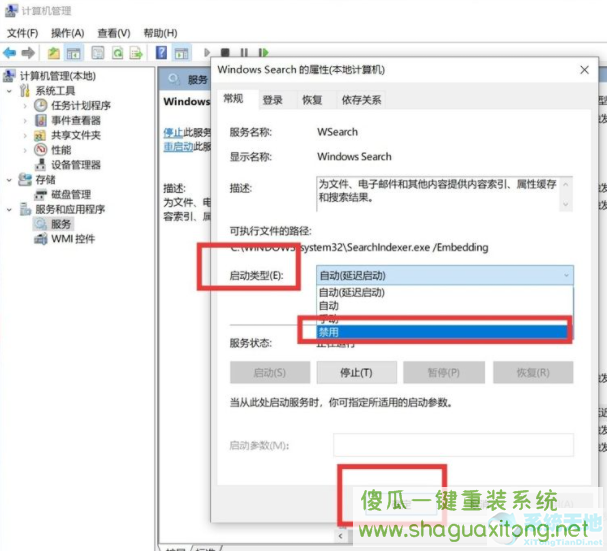The image size is (607, 551).
Task: Click the Up one level folder icon
Action: pos(53,52)
